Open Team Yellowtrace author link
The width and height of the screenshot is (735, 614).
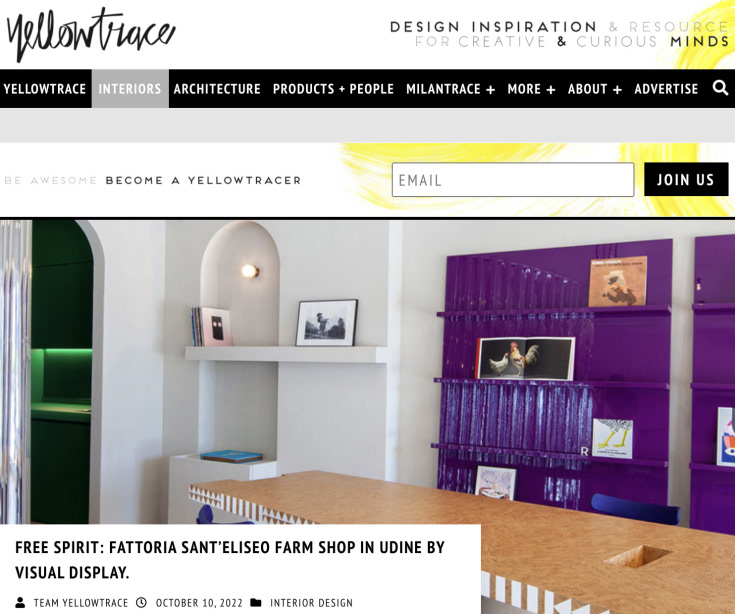(x=81, y=603)
